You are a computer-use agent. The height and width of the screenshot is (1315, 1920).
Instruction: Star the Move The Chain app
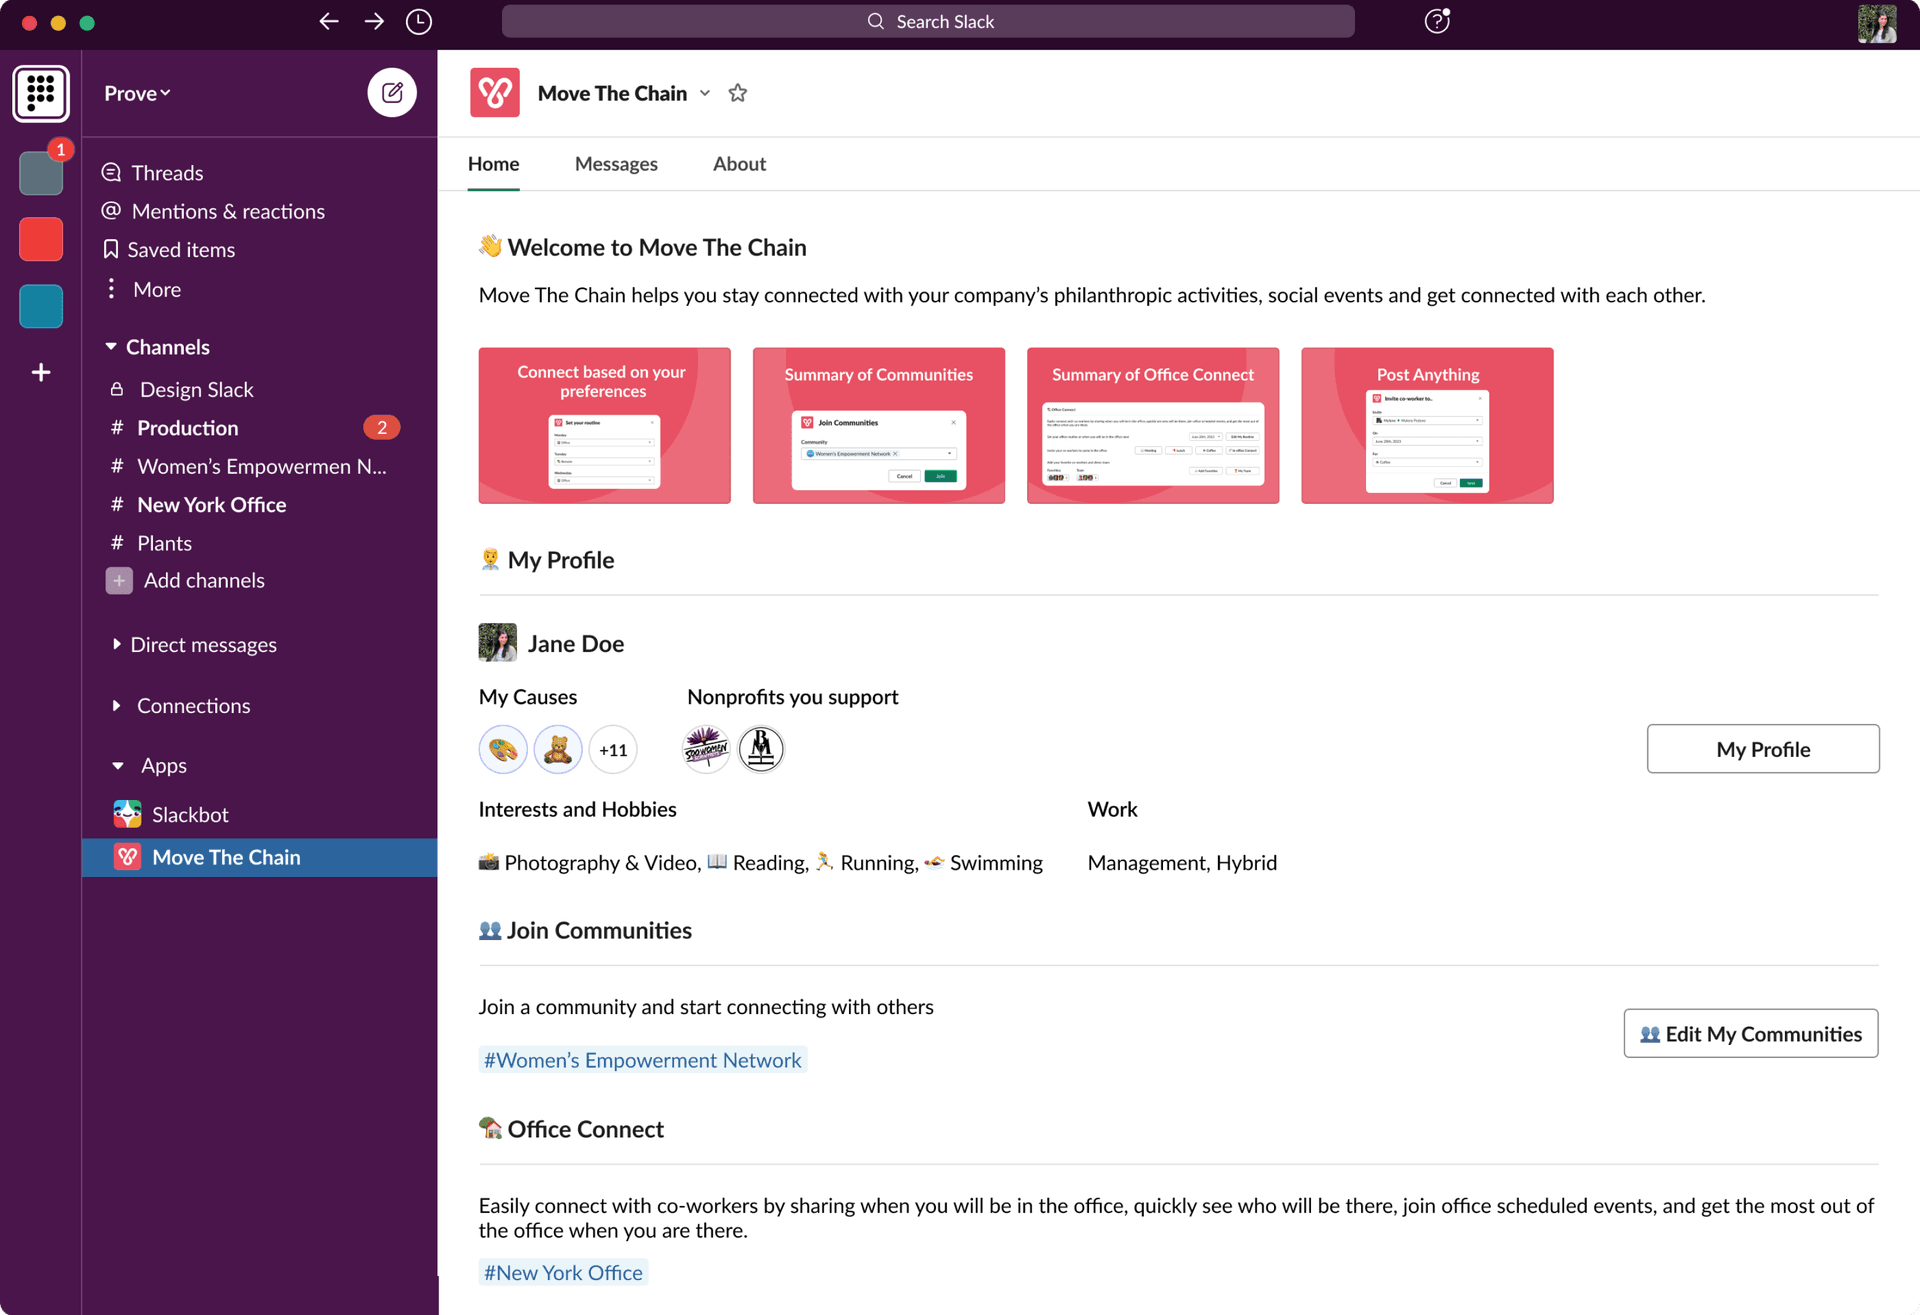click(738, 93)
